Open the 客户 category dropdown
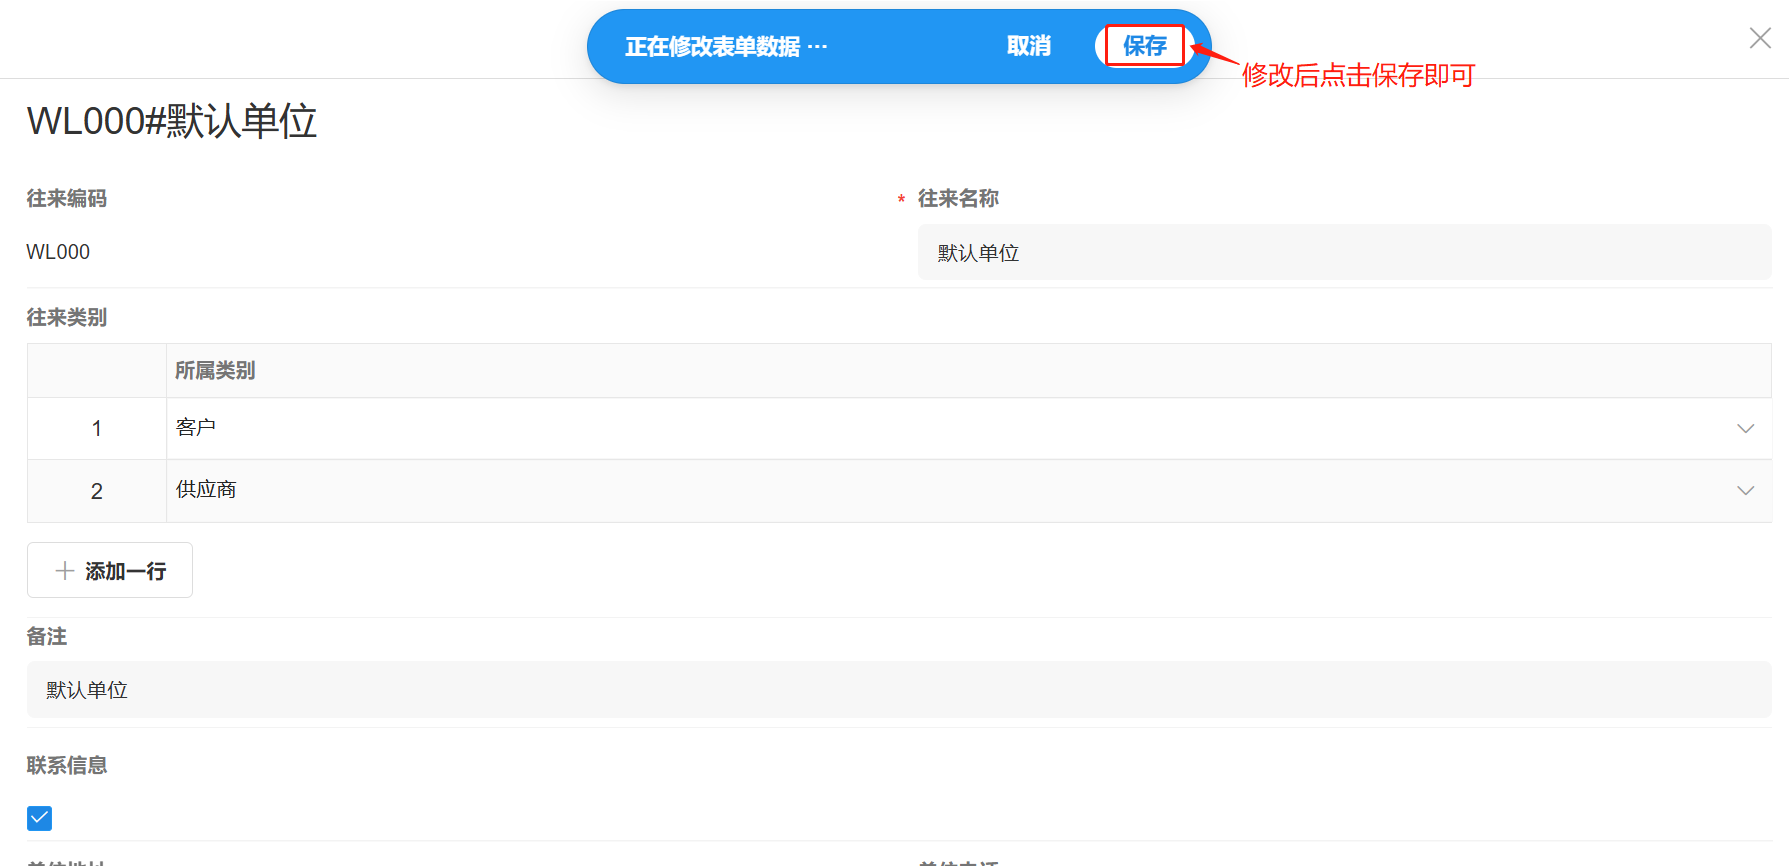The width and height of the screenshot is (1789, 866). tap(968, 428)
